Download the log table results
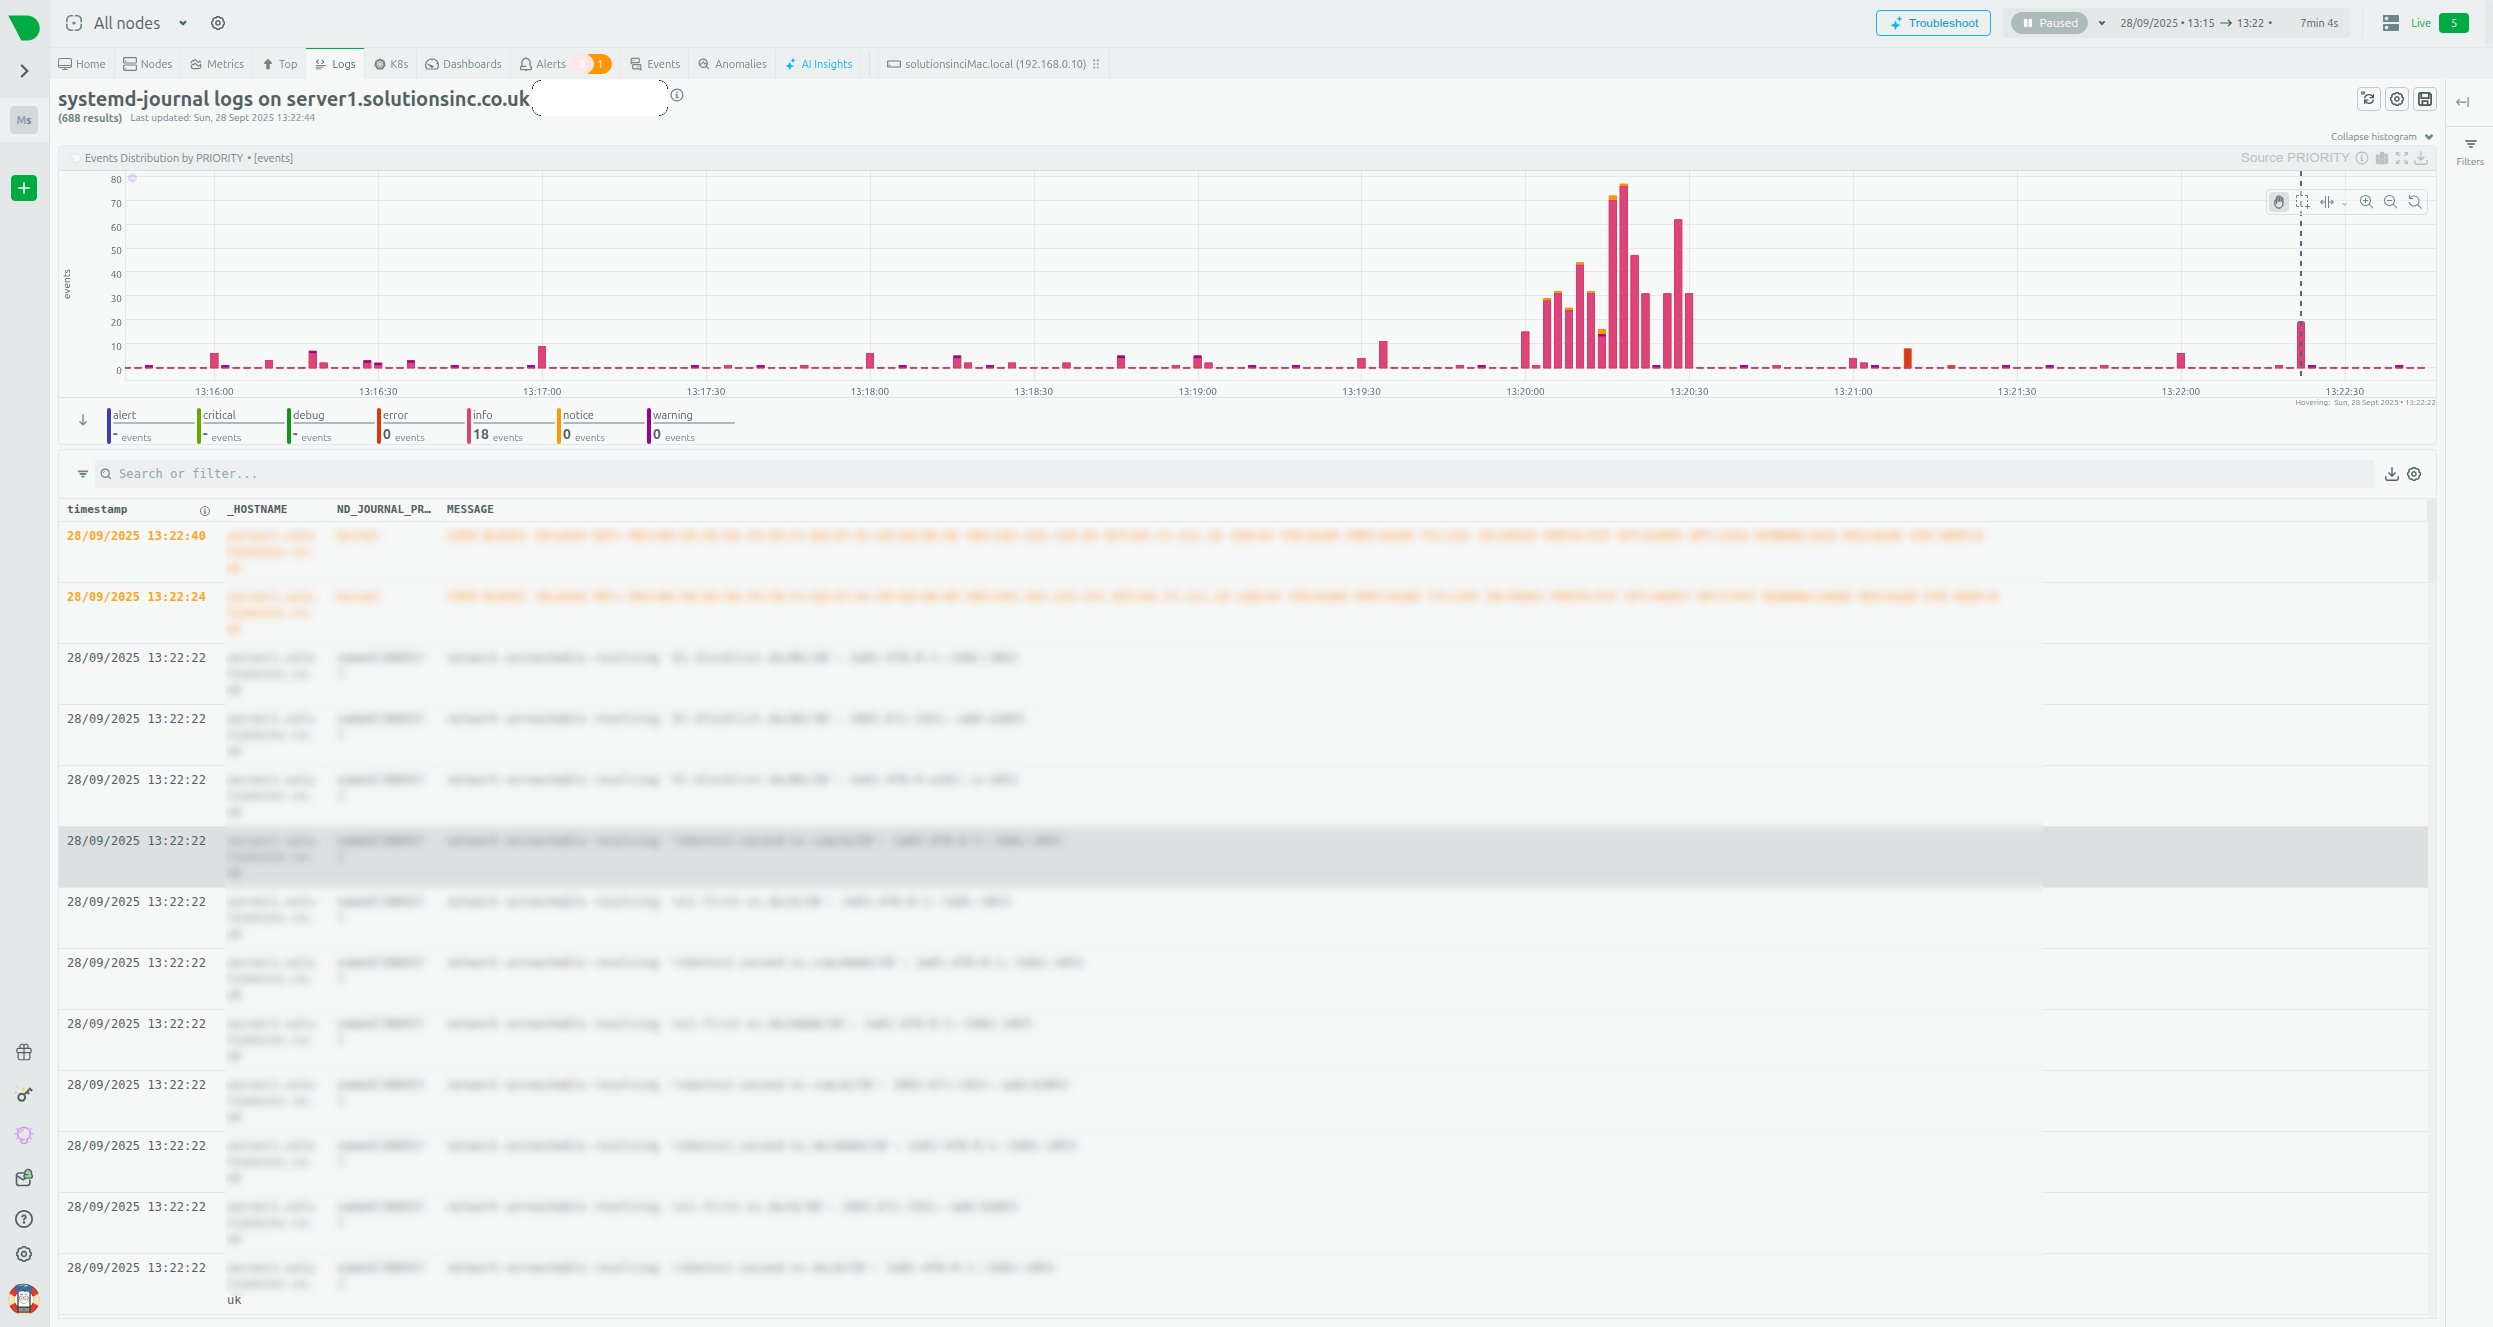2493x1327 pixels. (x=2391, y=474)
